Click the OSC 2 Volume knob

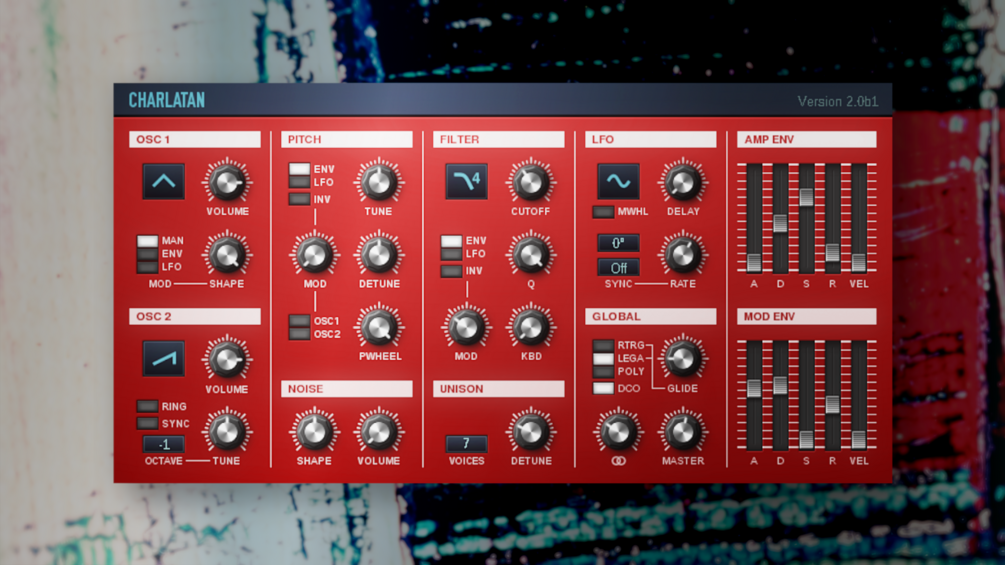[227, 360]
